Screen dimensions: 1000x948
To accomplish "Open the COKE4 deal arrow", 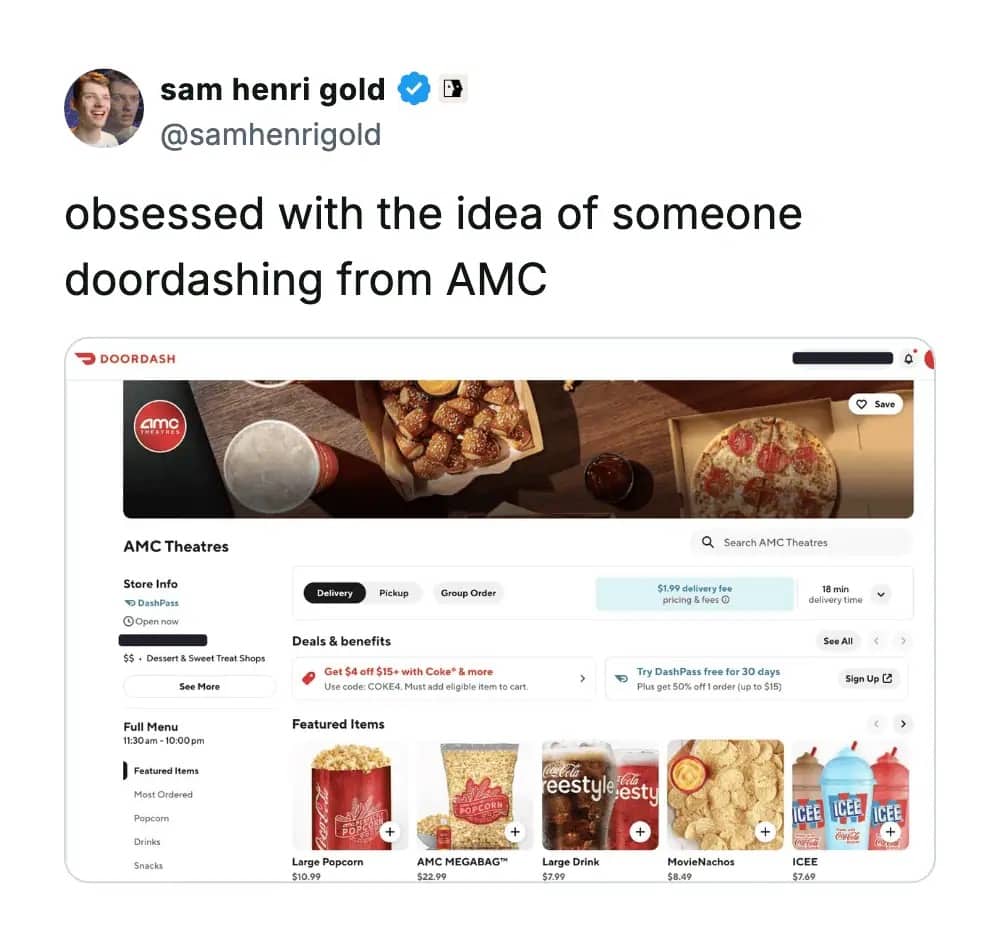I will [582, 679].
